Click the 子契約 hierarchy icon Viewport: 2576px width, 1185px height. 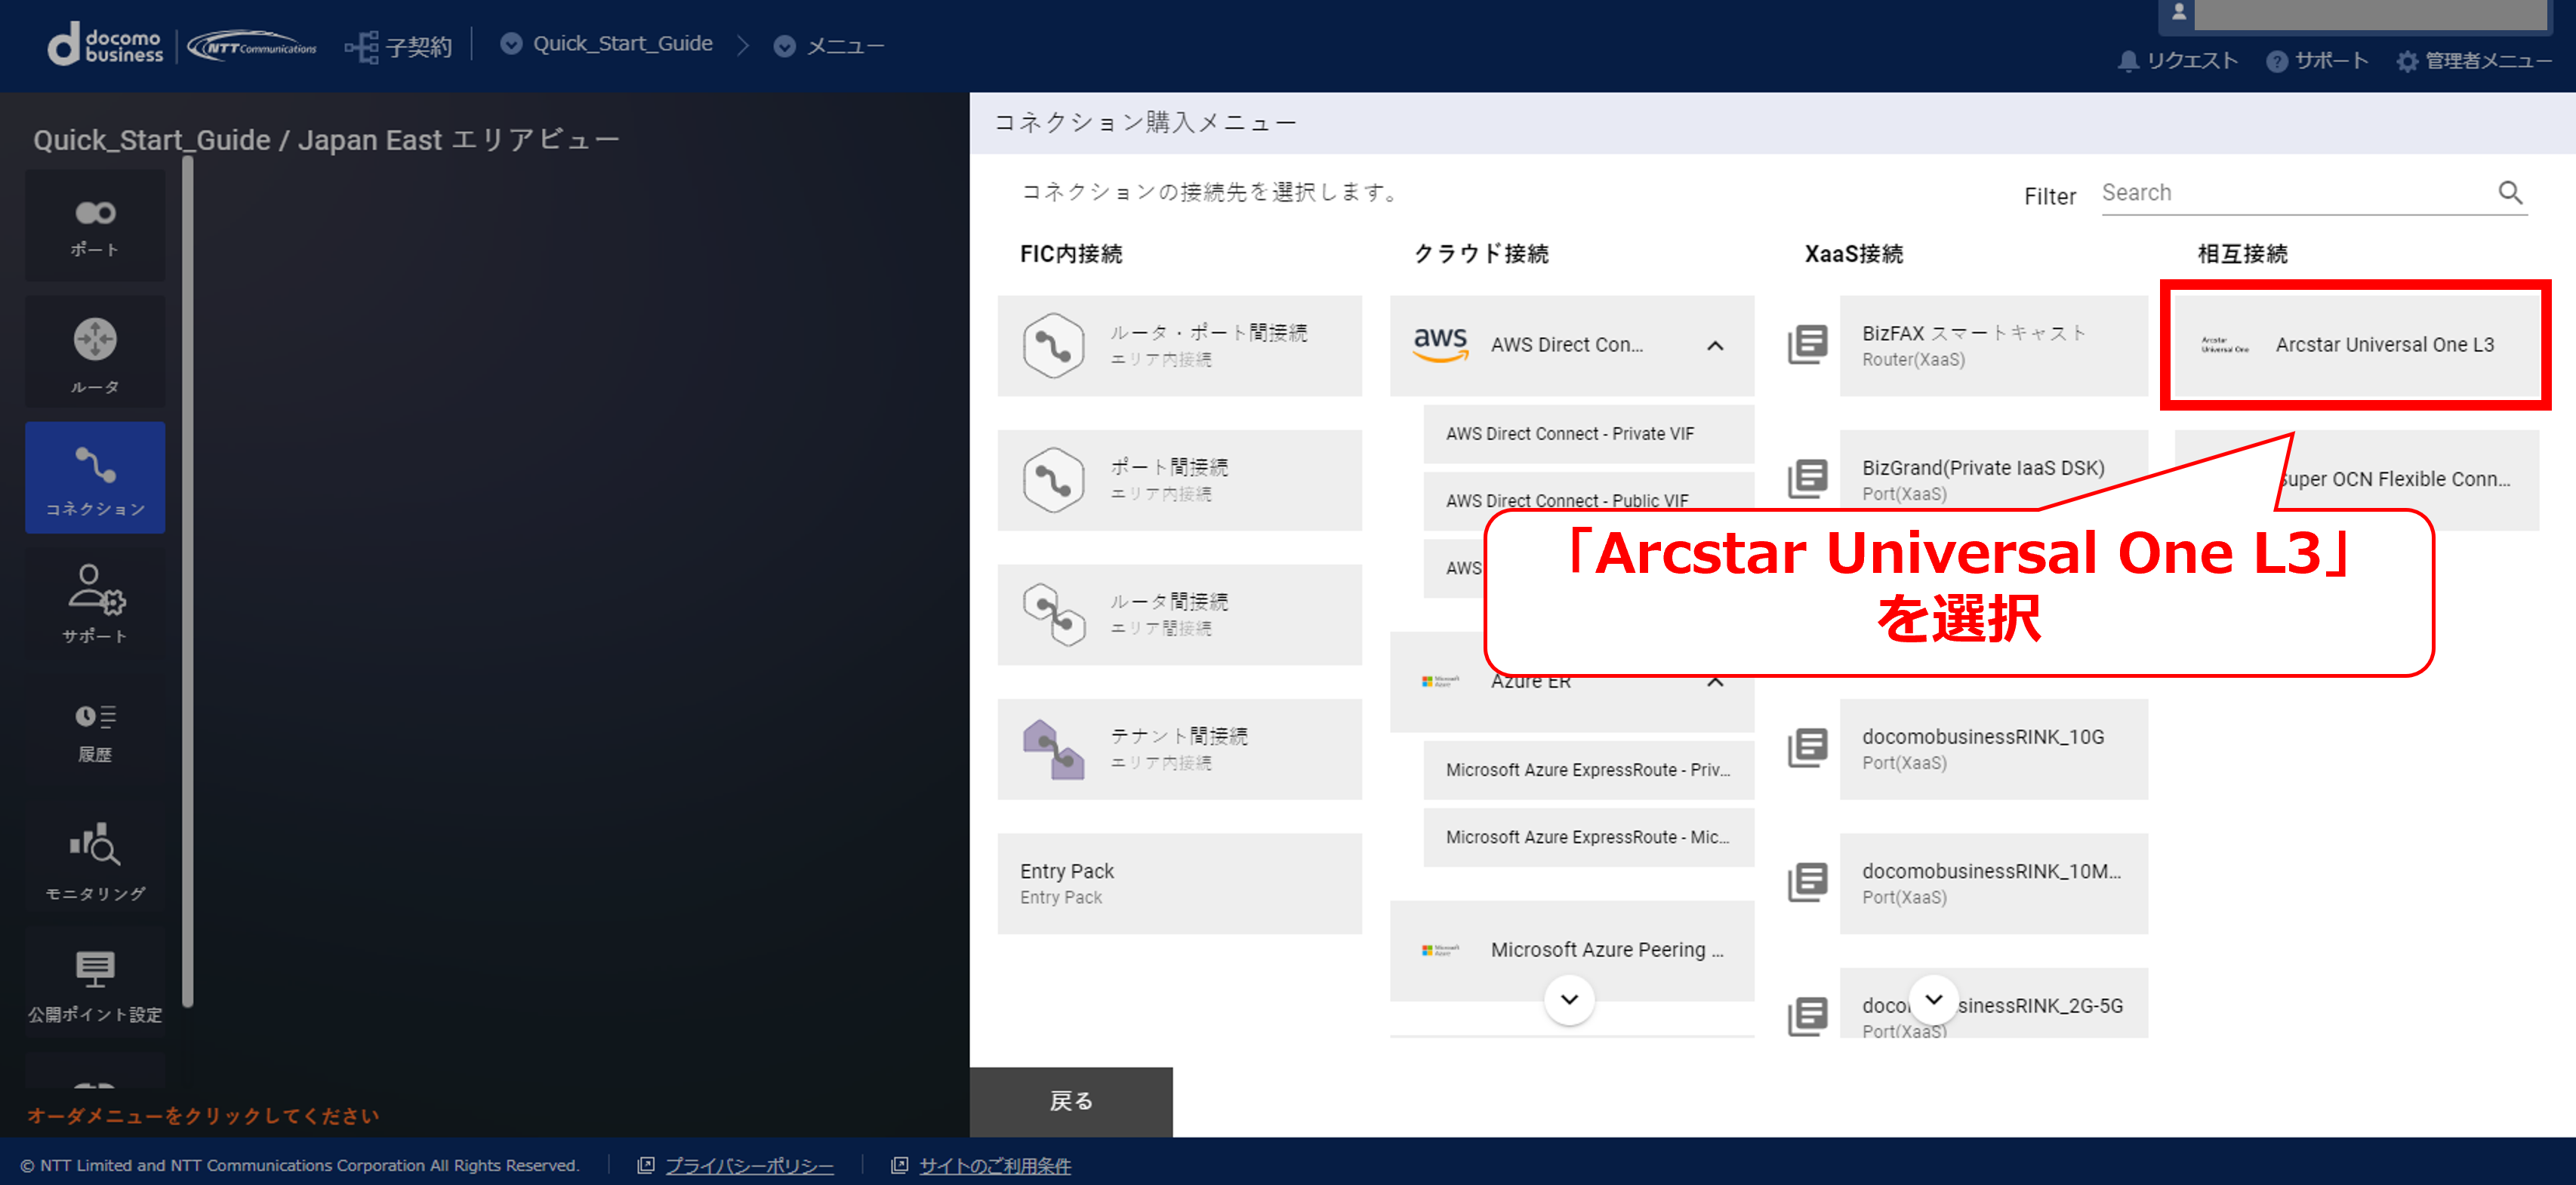[x=361, y=46]
